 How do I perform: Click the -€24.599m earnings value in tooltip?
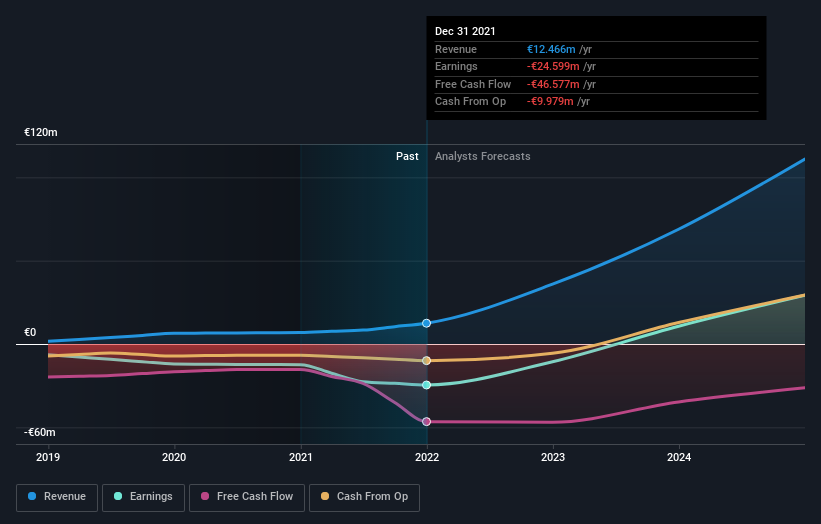click(553, 66)
